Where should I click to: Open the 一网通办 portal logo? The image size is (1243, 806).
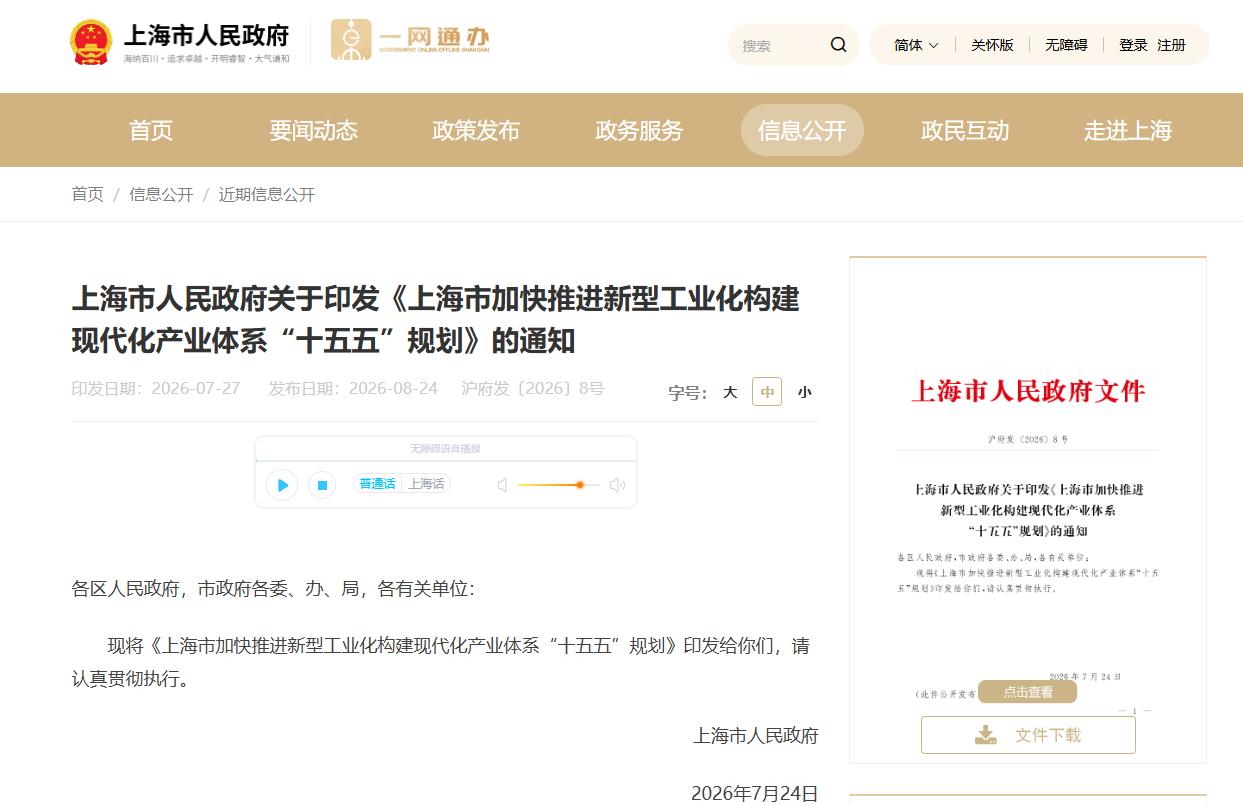(410, 41)
